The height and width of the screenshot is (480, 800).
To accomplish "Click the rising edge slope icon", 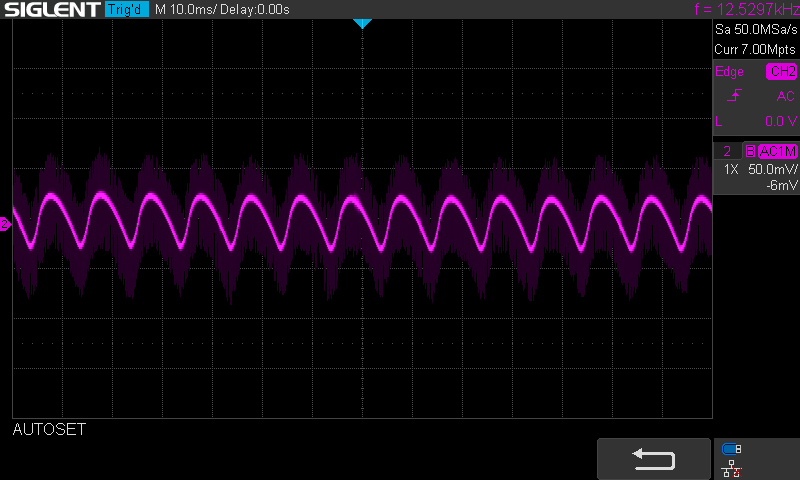I will (734, 95).
